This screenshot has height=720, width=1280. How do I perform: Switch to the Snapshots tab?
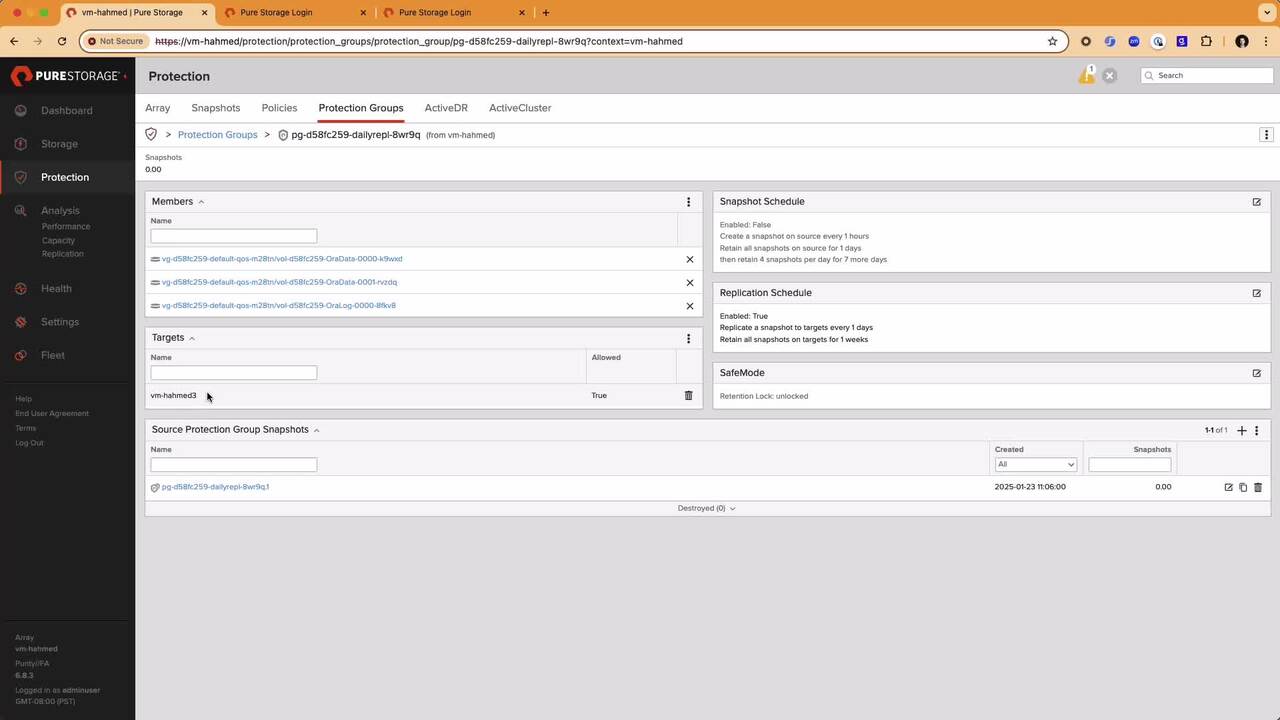pyautogui.click(x=215, y=108)
